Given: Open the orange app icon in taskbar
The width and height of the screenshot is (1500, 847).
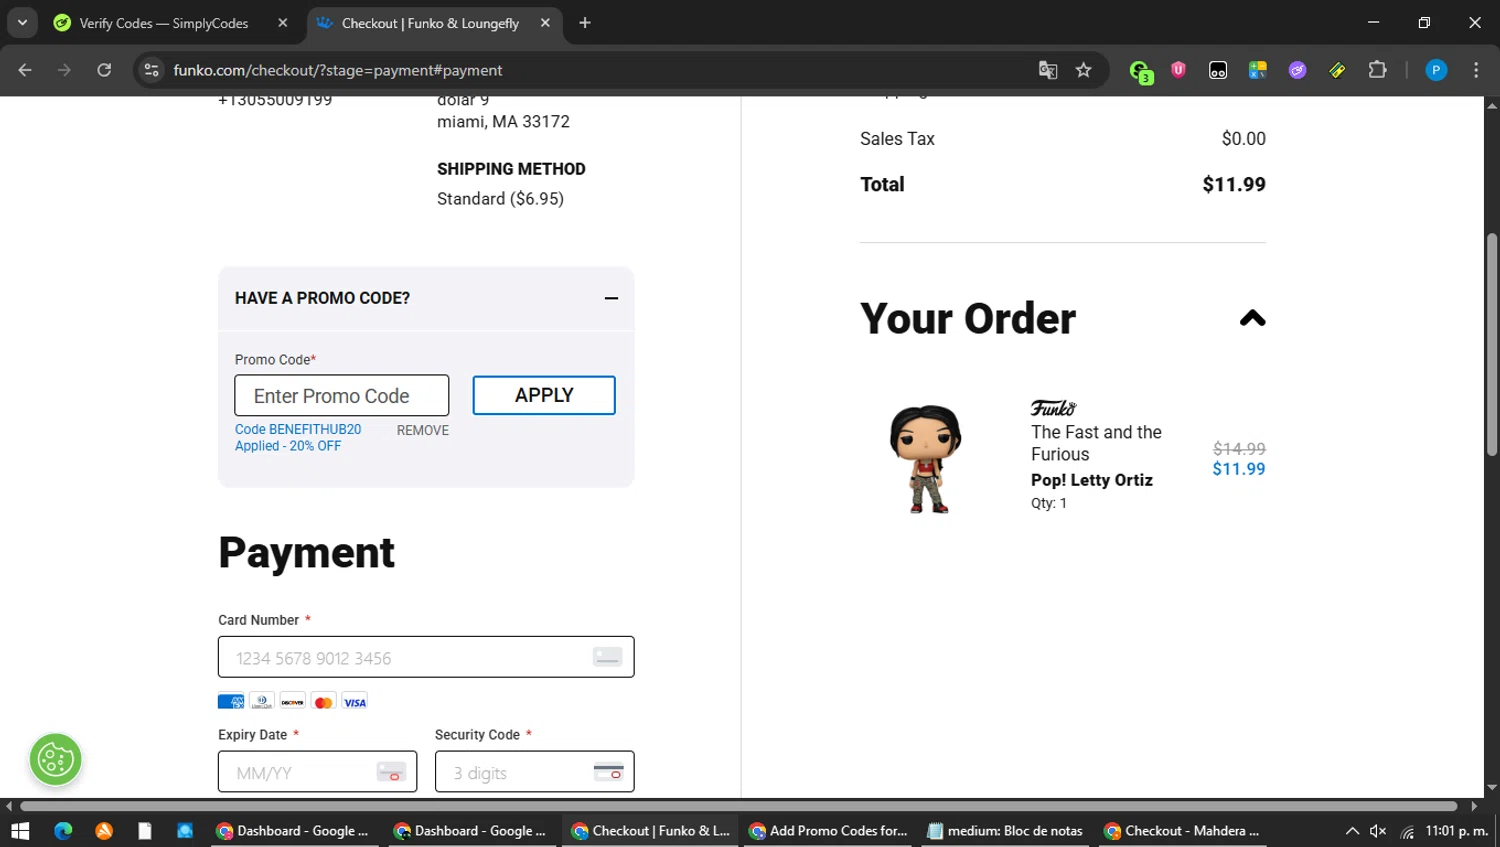Looking at the screenshot, I should click(x=104, y=831).
